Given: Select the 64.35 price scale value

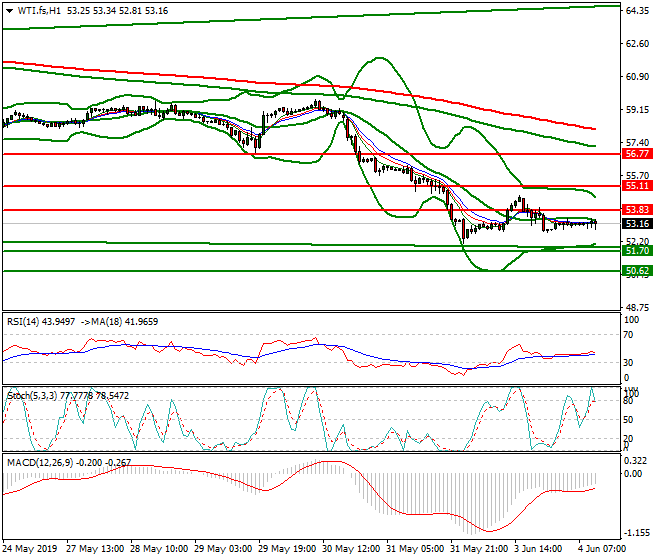Looking at the screenshot, I should (x=637, y=11).
